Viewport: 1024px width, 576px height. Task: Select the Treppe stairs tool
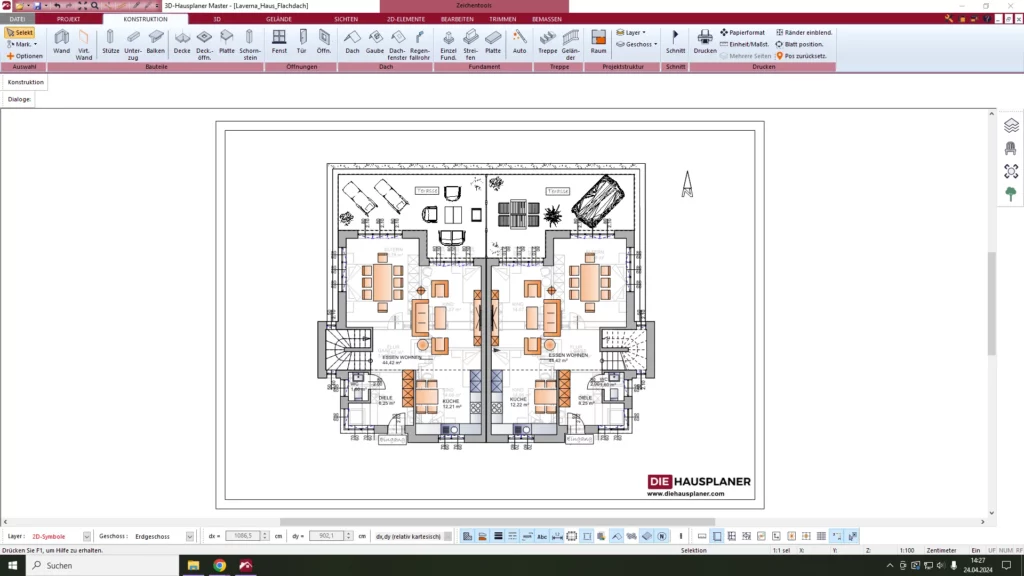(x=547, y=43)
